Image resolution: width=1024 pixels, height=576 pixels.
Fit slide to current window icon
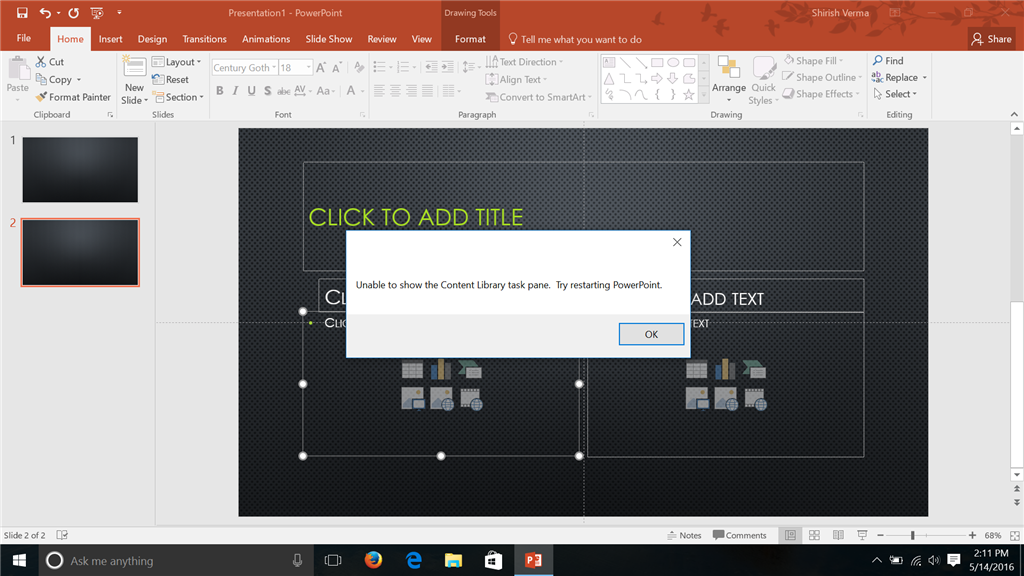pyautogui.click(x=1014, y=535)
